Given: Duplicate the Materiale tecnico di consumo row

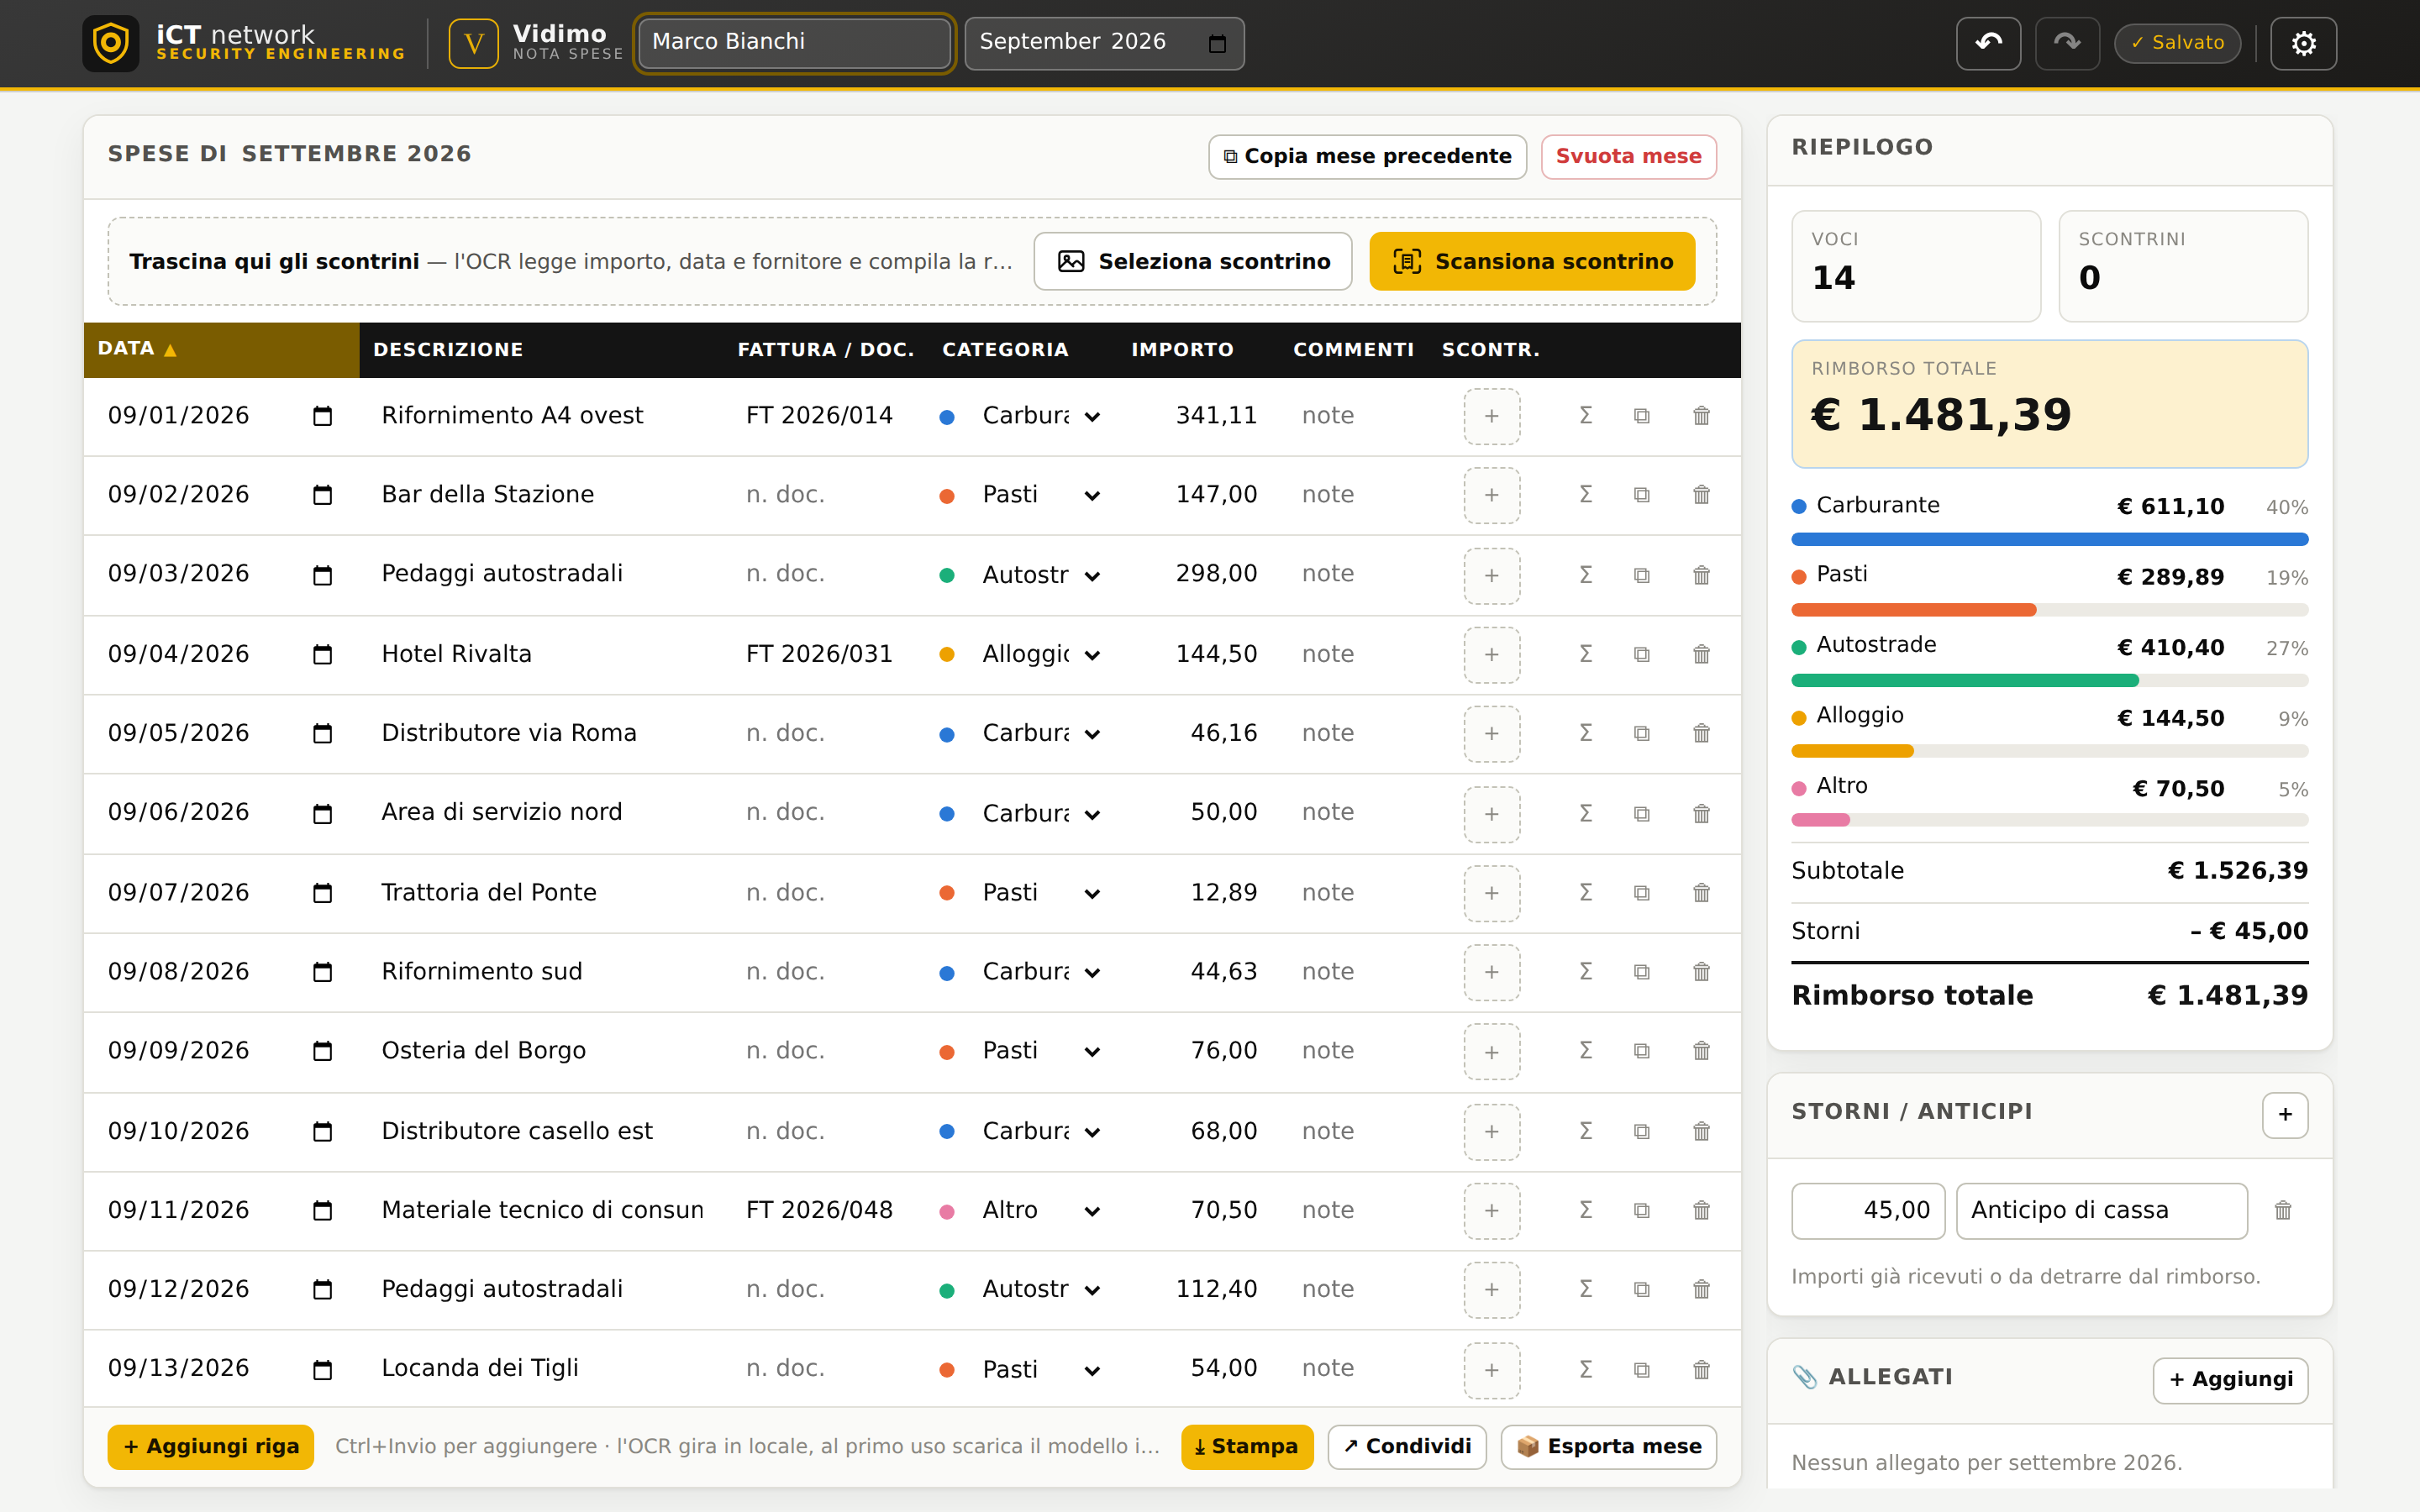Looking at the screenshot, I should tap(1641, 1210).
